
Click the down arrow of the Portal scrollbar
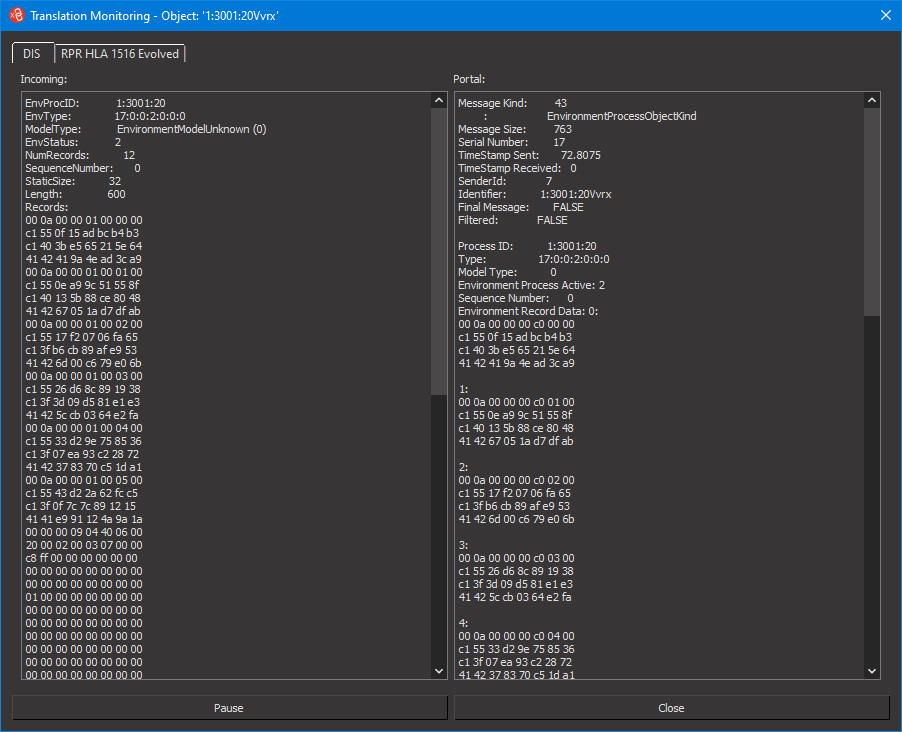click(x=871, y=671)
